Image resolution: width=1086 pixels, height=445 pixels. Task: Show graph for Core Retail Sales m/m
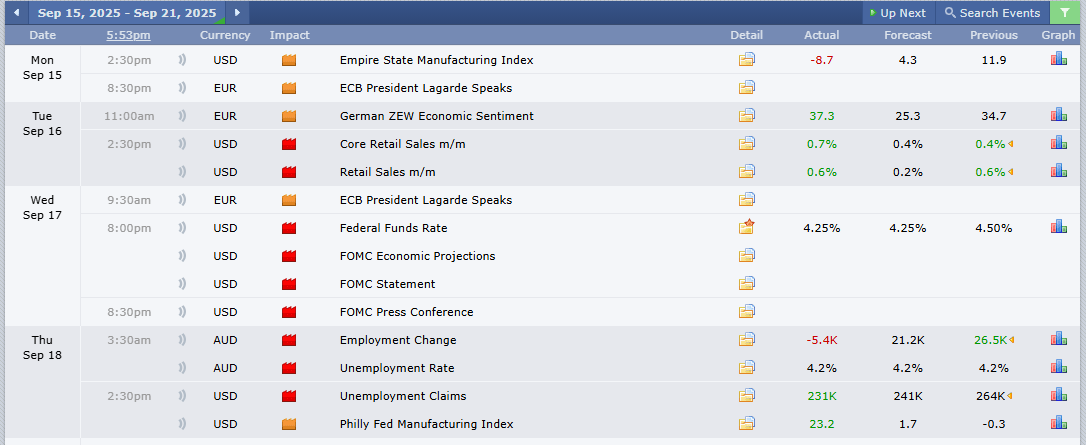[x=1058, y=143]
